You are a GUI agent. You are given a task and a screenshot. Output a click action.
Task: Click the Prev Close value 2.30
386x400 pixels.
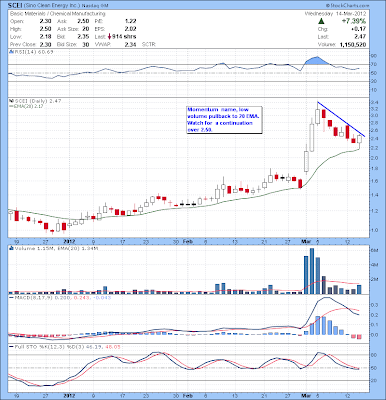(45, 44)
